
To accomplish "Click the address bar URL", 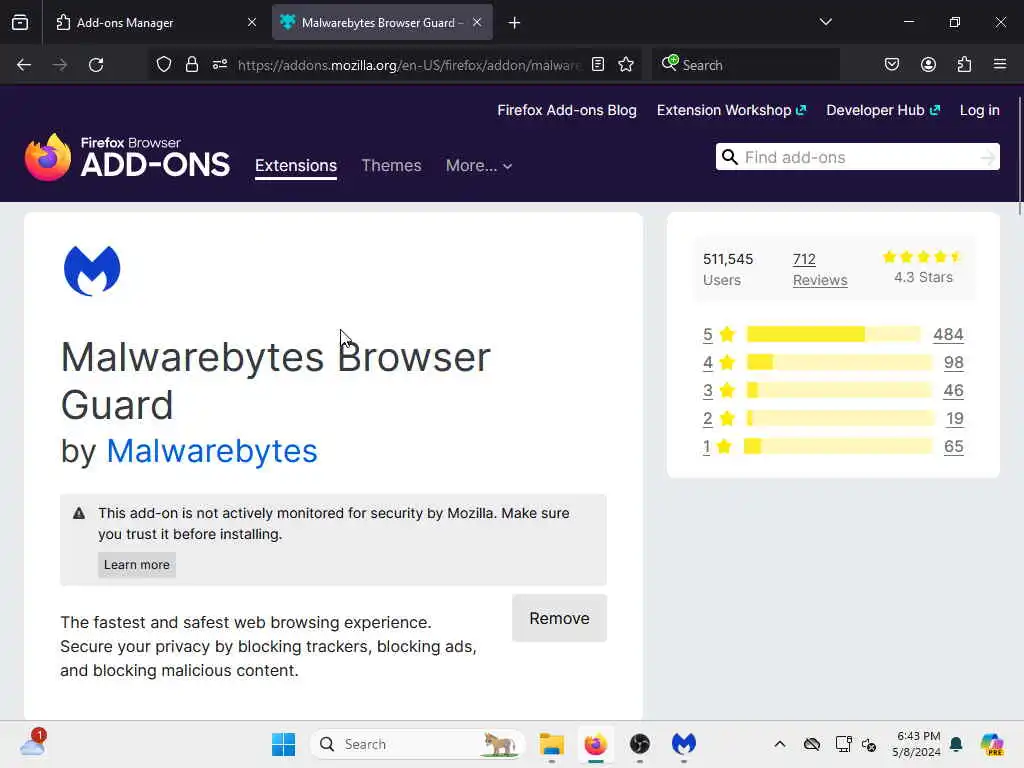I will pyautogui.click(x=409, y=65).
